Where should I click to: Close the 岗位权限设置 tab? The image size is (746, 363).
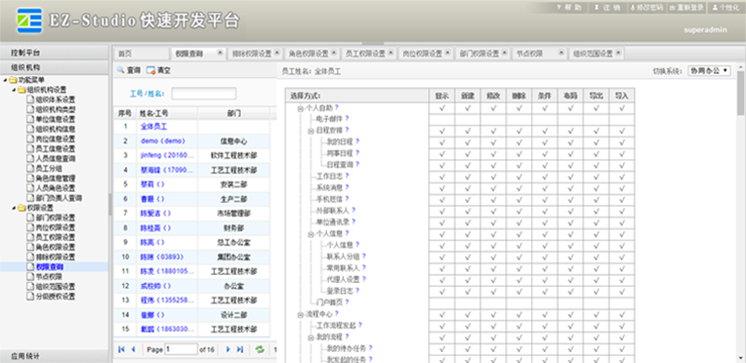tap(448, 53)
